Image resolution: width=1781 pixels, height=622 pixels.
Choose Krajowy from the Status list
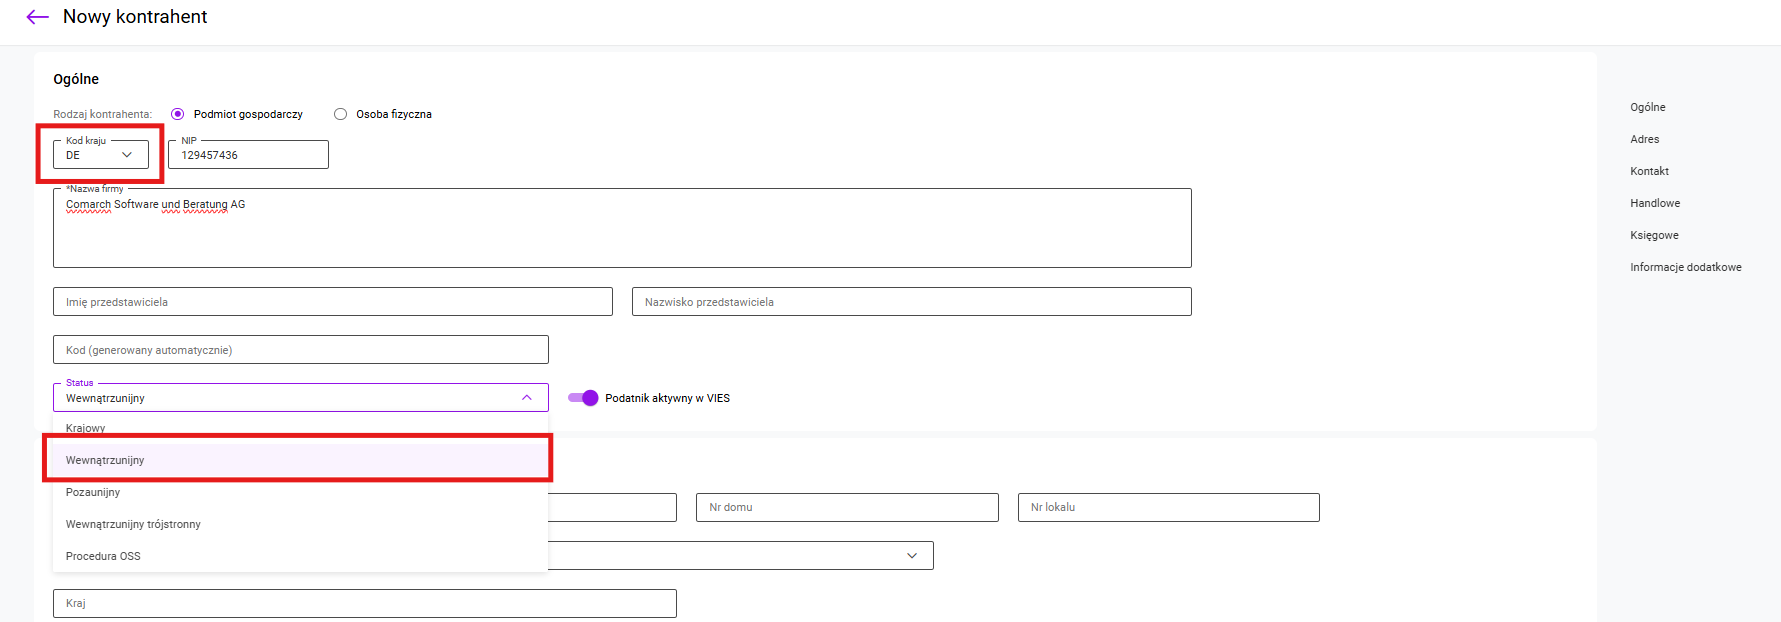[x=86, y=428]
